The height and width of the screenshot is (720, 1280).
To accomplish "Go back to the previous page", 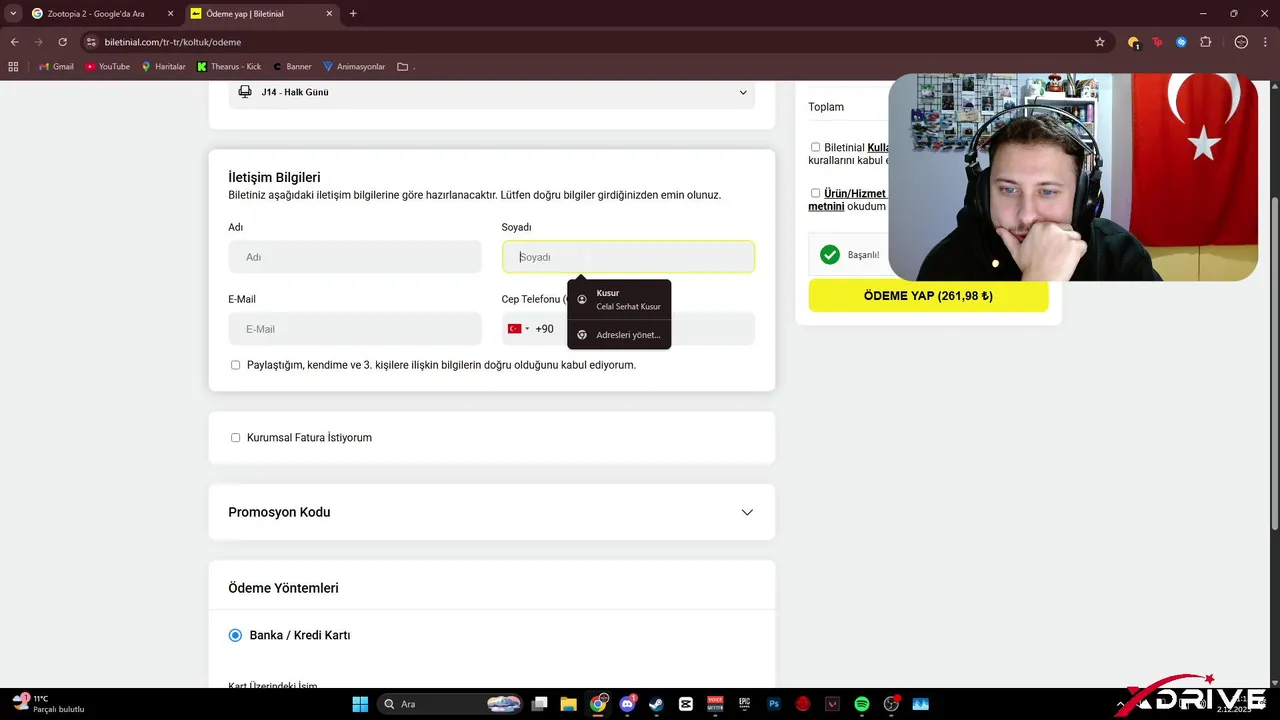I will (x=14, y=42).
